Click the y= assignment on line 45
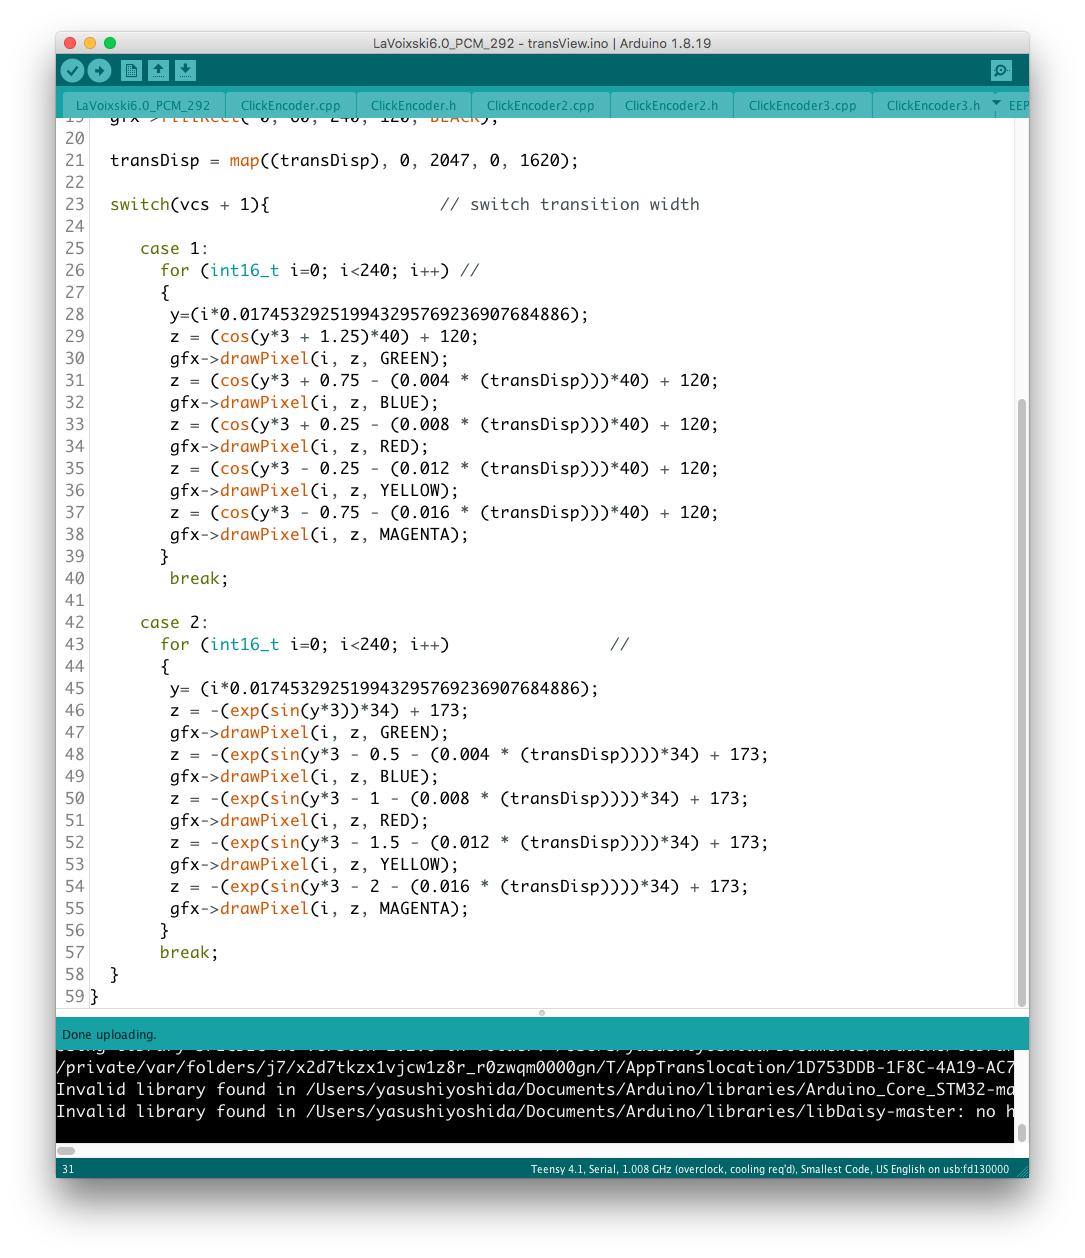 384,688
